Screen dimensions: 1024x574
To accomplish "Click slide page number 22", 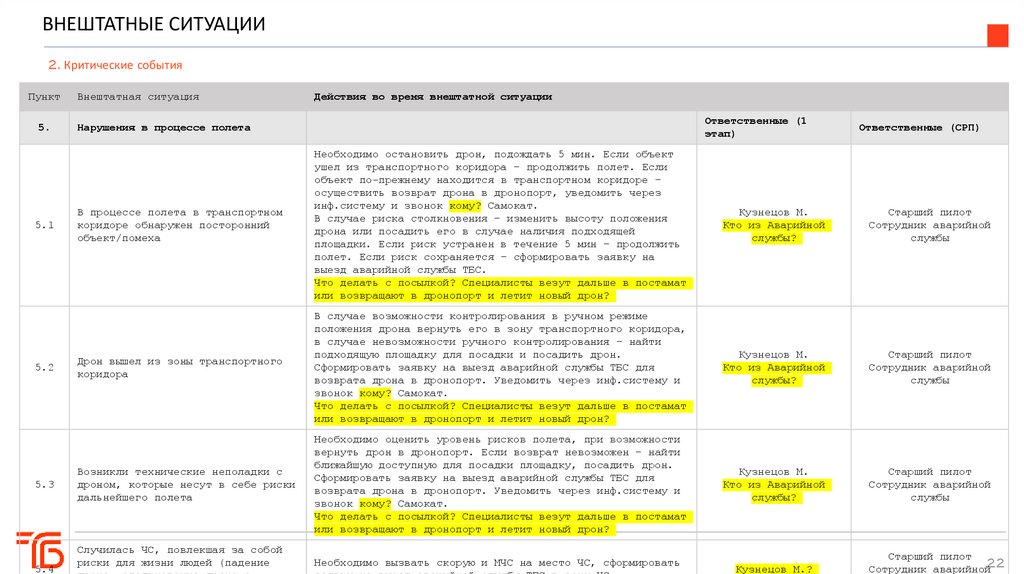I will tap(995, 562).
